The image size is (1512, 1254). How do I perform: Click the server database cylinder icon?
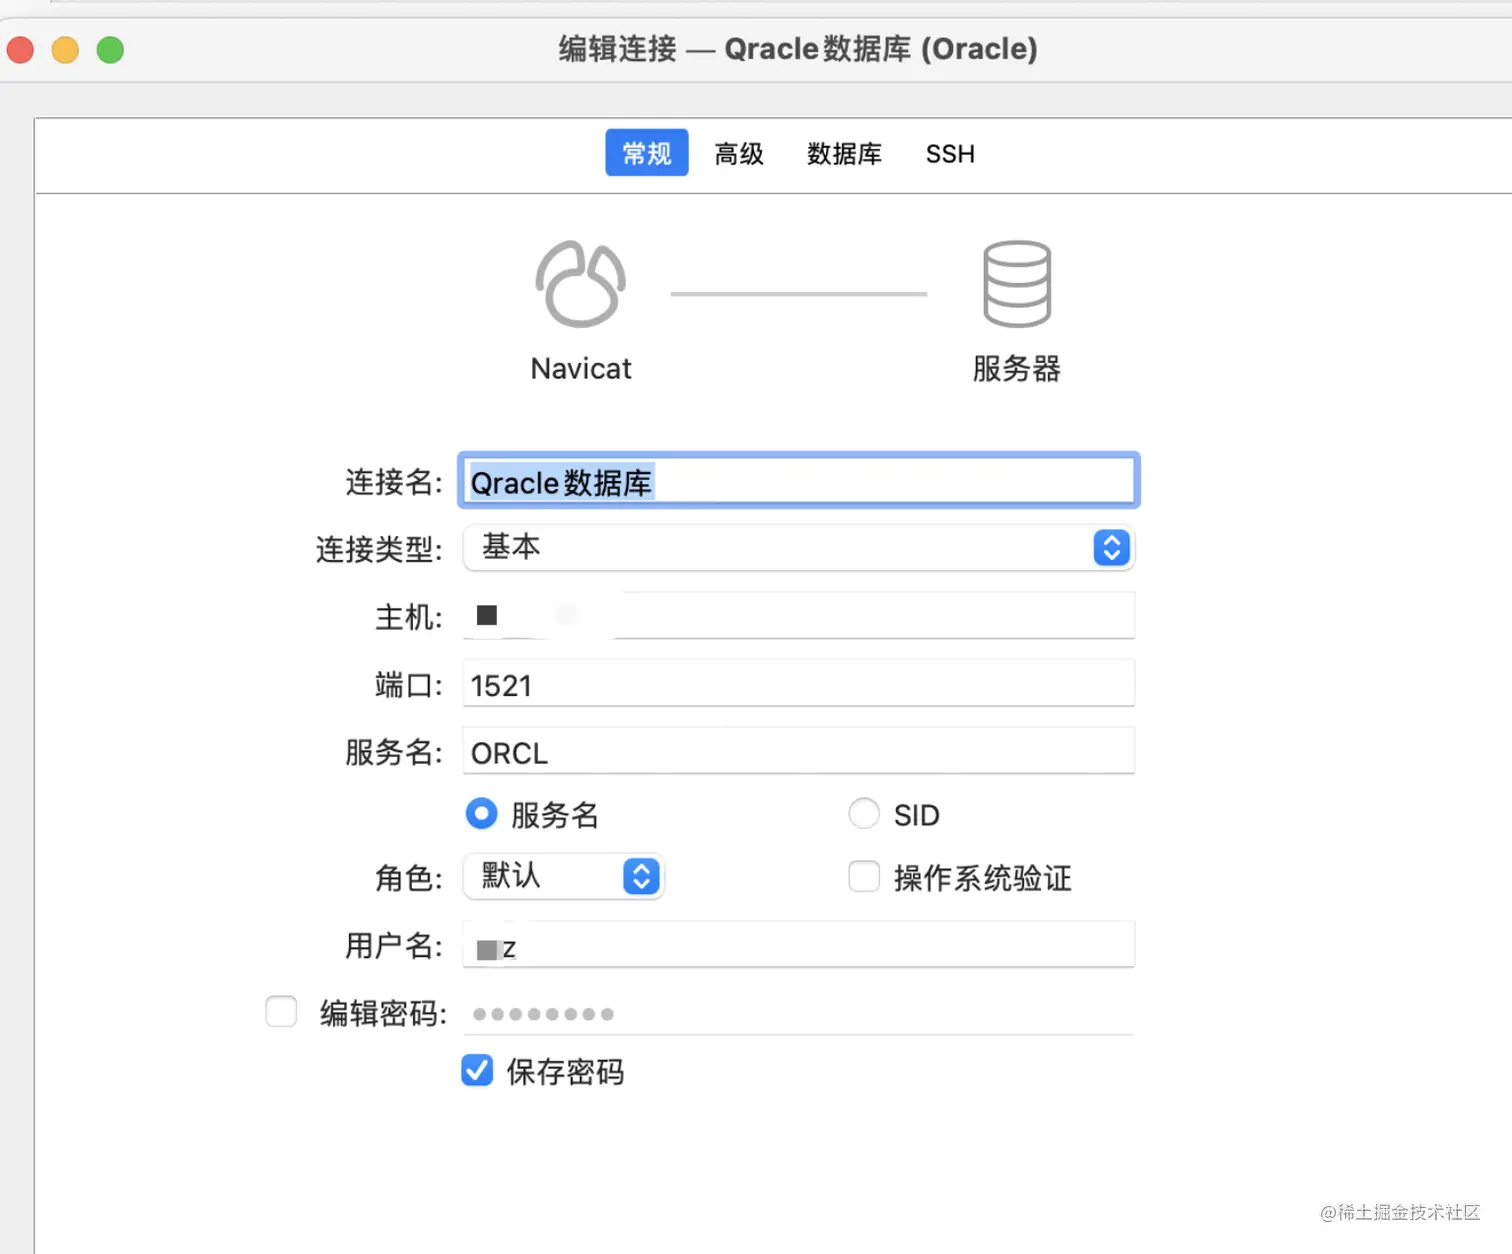1017,284
